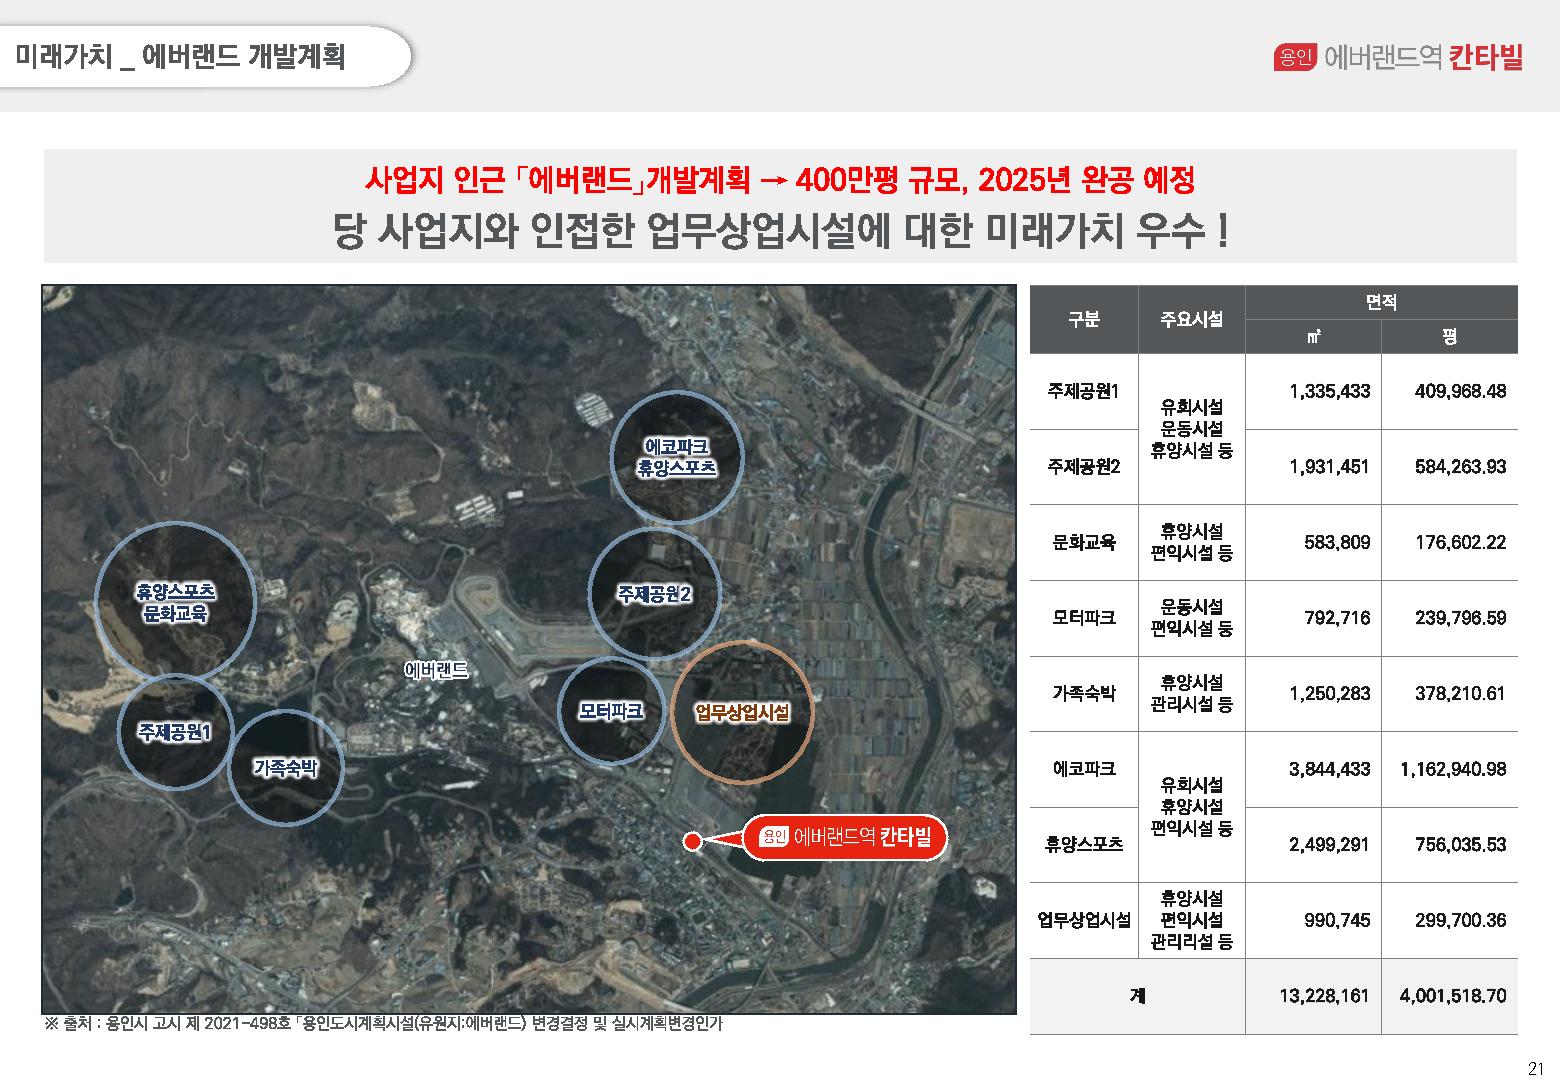Click the total 13,228,161 in the table
This screenshot has height=1080, width=1560.
(1324, 996)
